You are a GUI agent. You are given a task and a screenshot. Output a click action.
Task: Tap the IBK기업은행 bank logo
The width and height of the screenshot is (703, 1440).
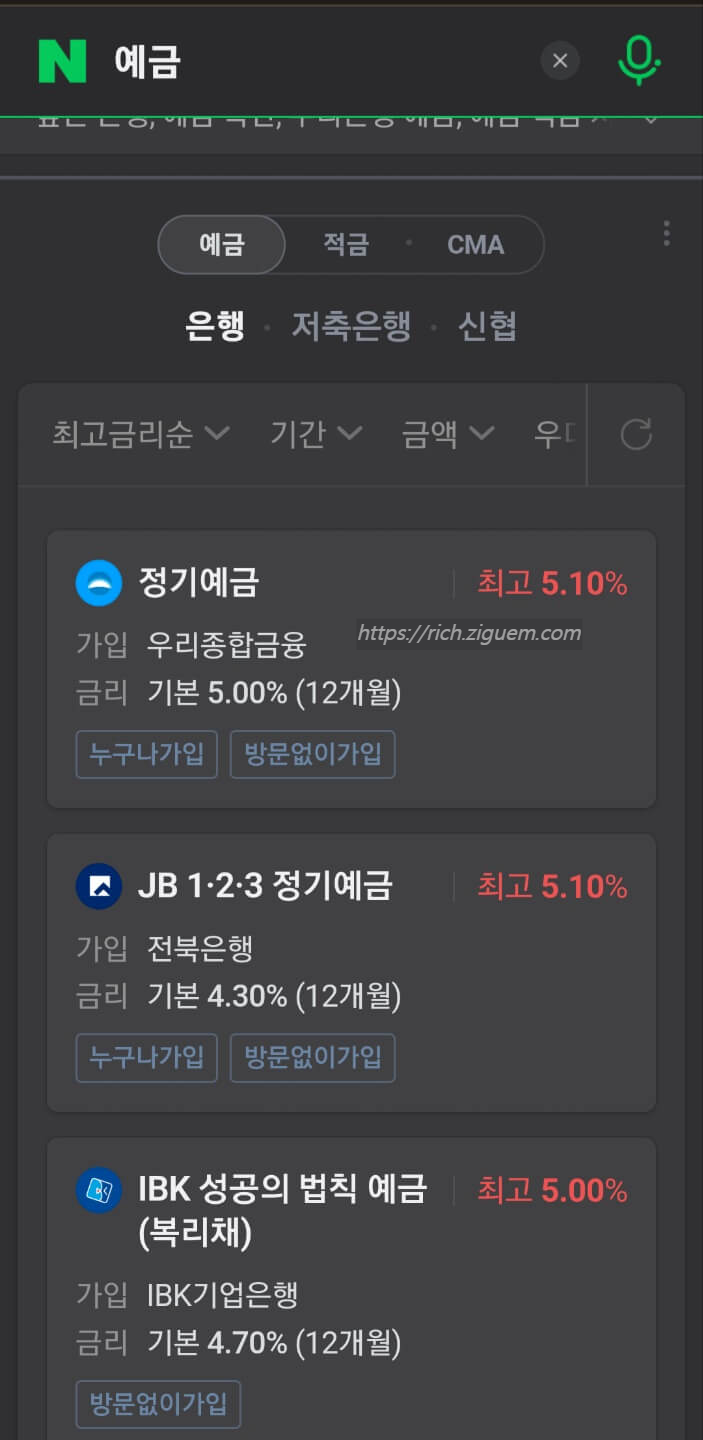pyautogui.click(x=98, y=1190)
